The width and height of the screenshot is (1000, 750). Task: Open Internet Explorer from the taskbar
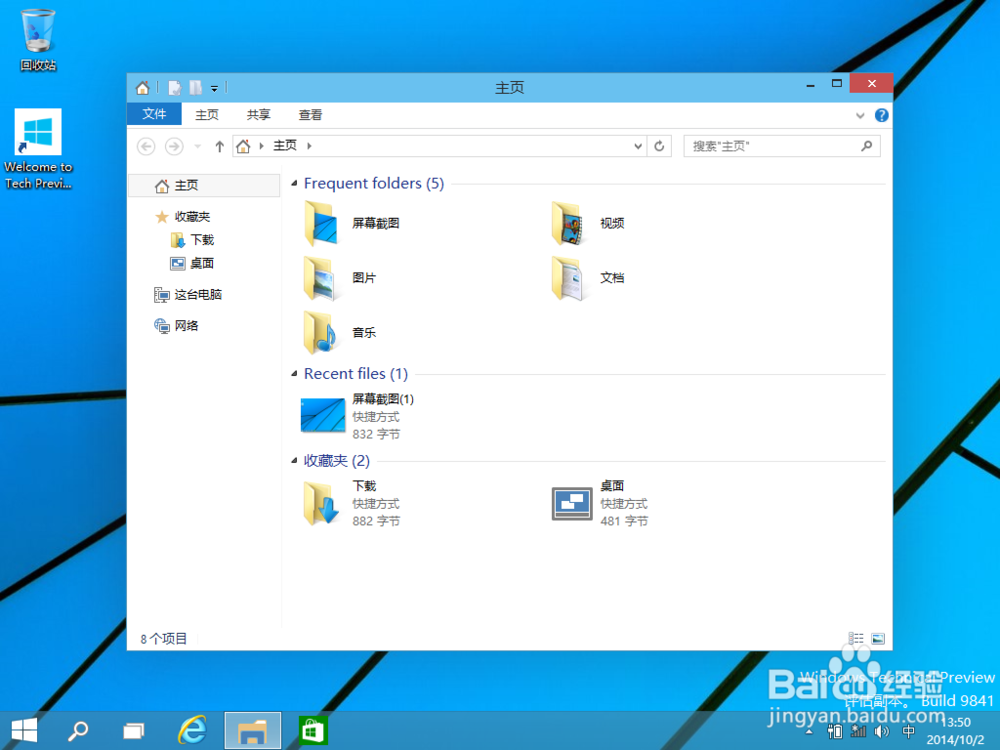[192, 730]
